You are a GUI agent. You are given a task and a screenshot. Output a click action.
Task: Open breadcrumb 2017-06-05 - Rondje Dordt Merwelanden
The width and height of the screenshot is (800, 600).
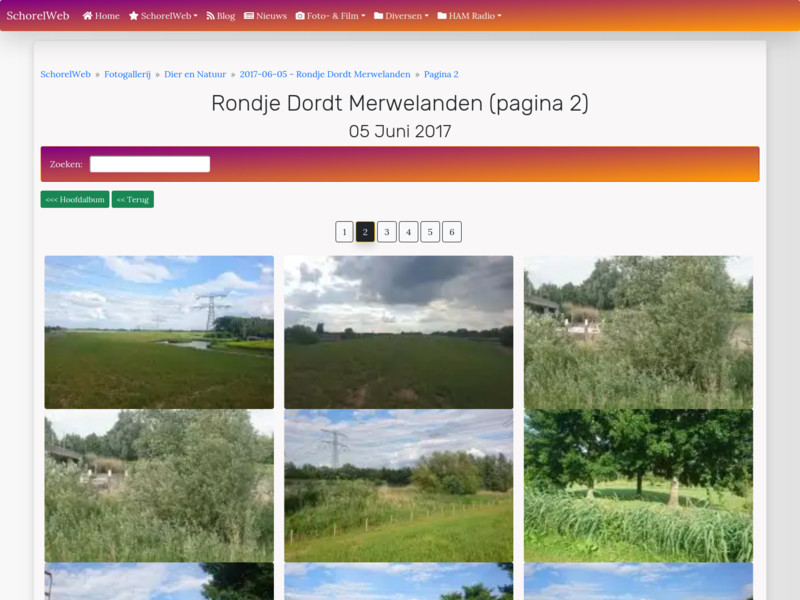tap(325, 74)
